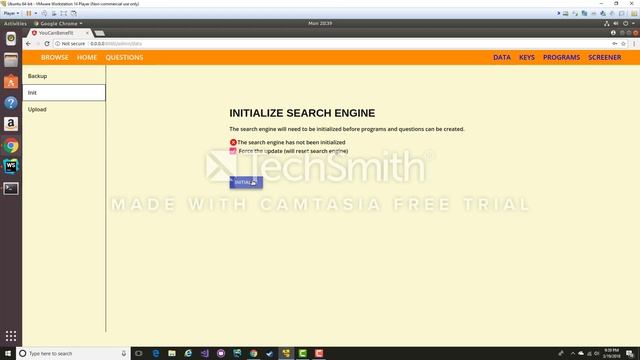Toggle the Force update checkbox
Image resolution: width=640 pixels, height=360 pixels.
click(233, 151)
